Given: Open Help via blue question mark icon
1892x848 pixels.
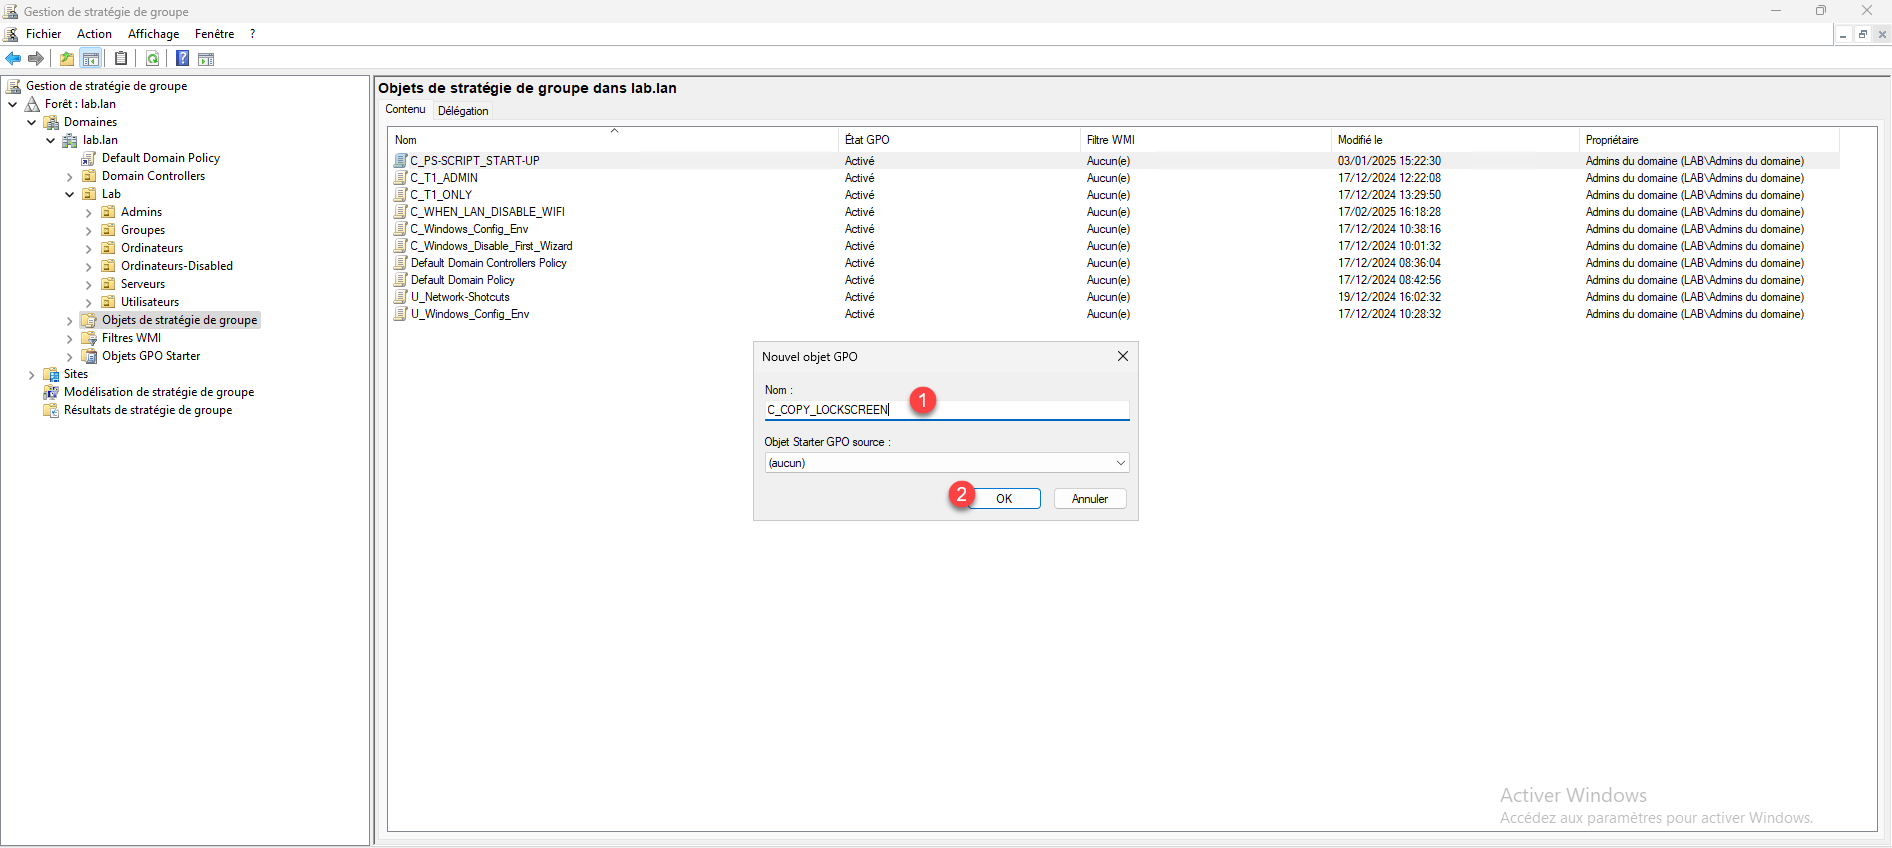Looking at the screenshot, I should (x=182, y=59).
